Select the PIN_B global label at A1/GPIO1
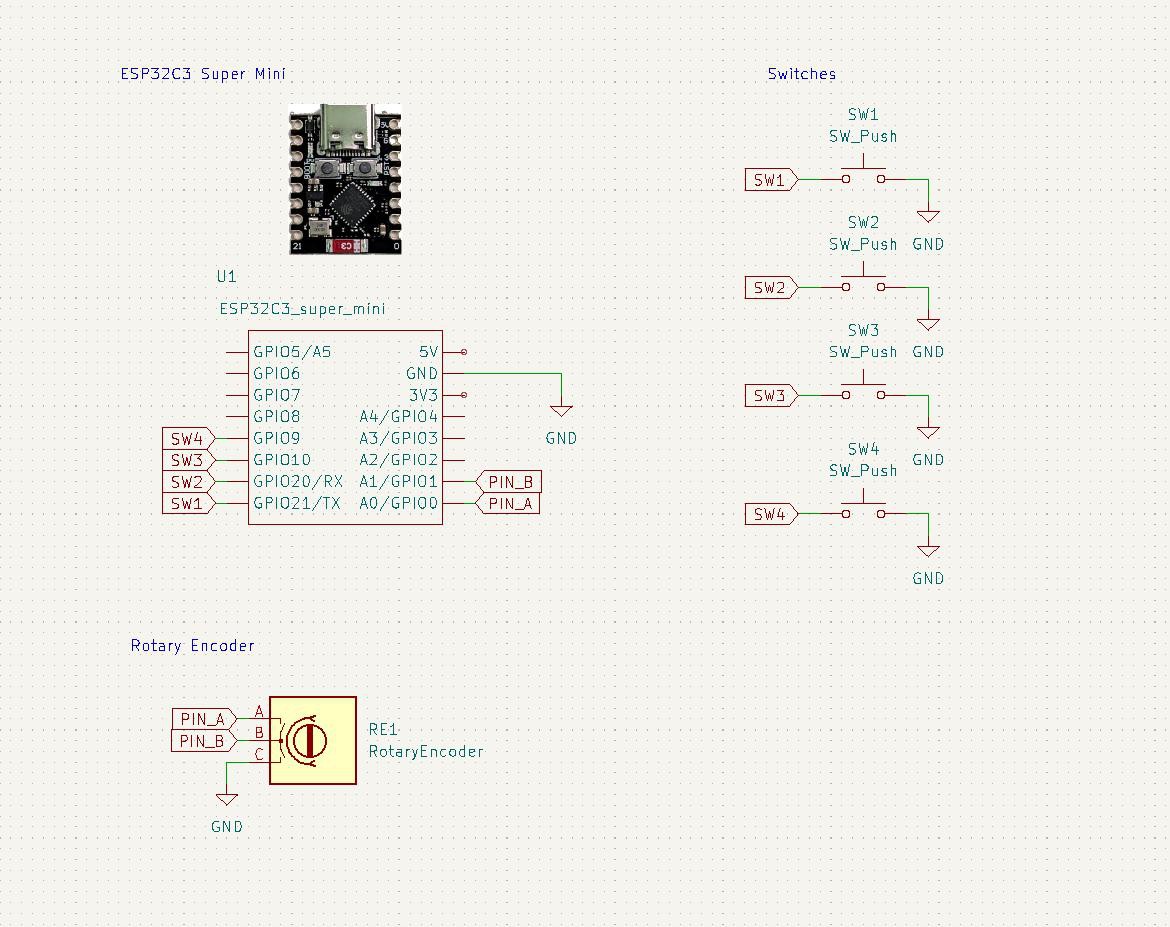 (x=508, y=481)
